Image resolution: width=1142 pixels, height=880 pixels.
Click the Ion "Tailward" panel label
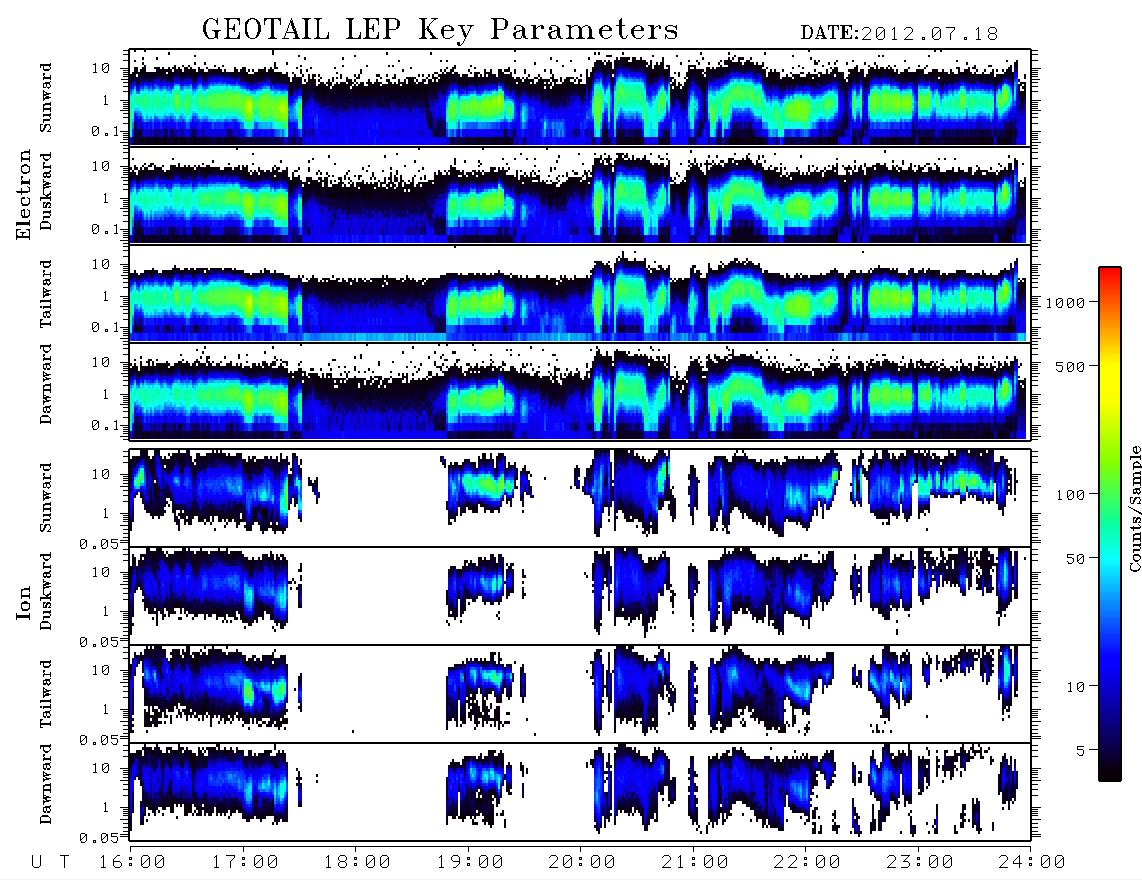46,694
